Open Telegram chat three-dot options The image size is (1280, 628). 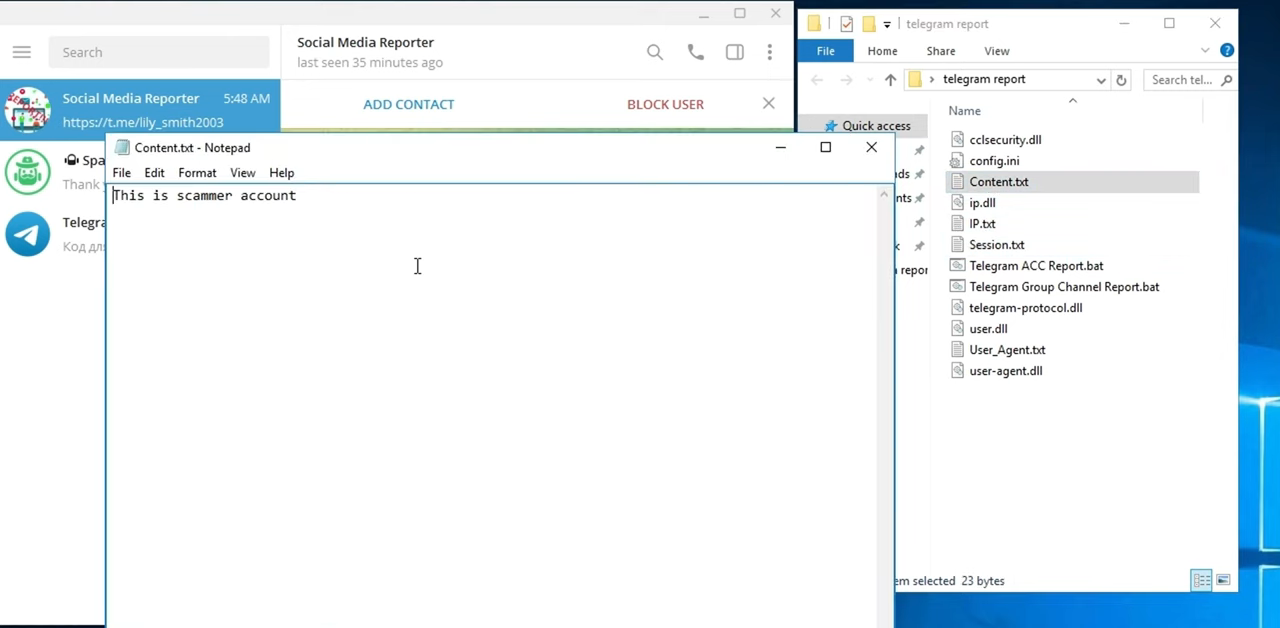click(769, 52)
